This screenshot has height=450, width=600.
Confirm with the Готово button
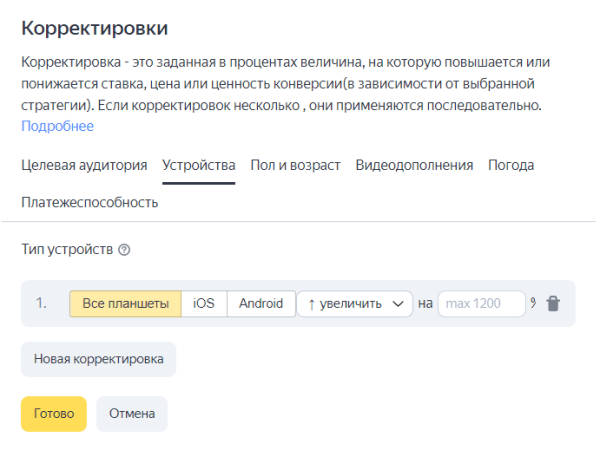coord(54,414)
